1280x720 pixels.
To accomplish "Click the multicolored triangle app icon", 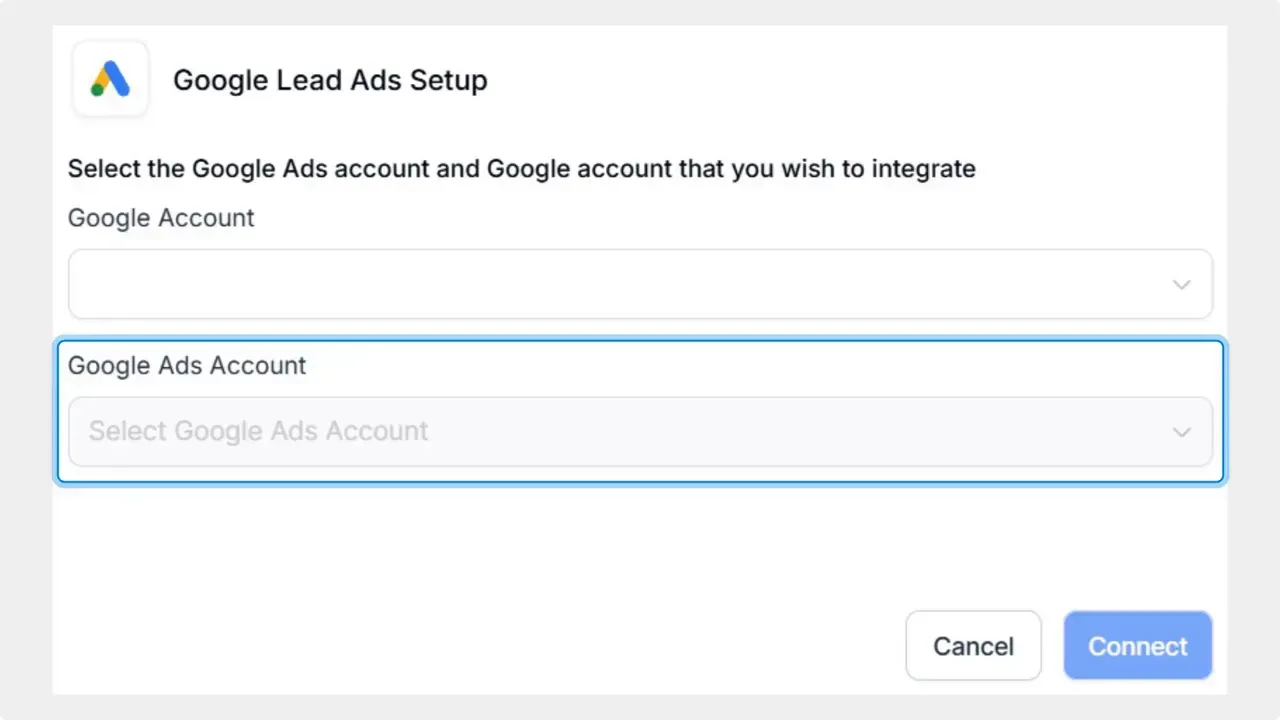I will (110, 78).
